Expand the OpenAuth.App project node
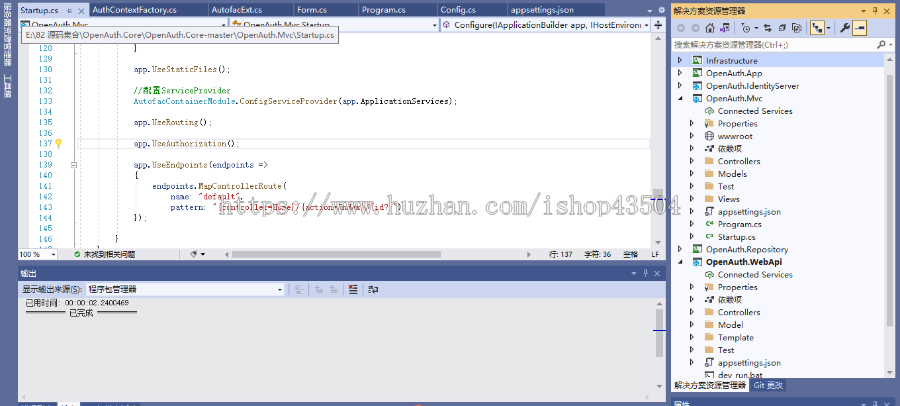The image size is (900, 406). pyautogui.click(x=680, y=73)
